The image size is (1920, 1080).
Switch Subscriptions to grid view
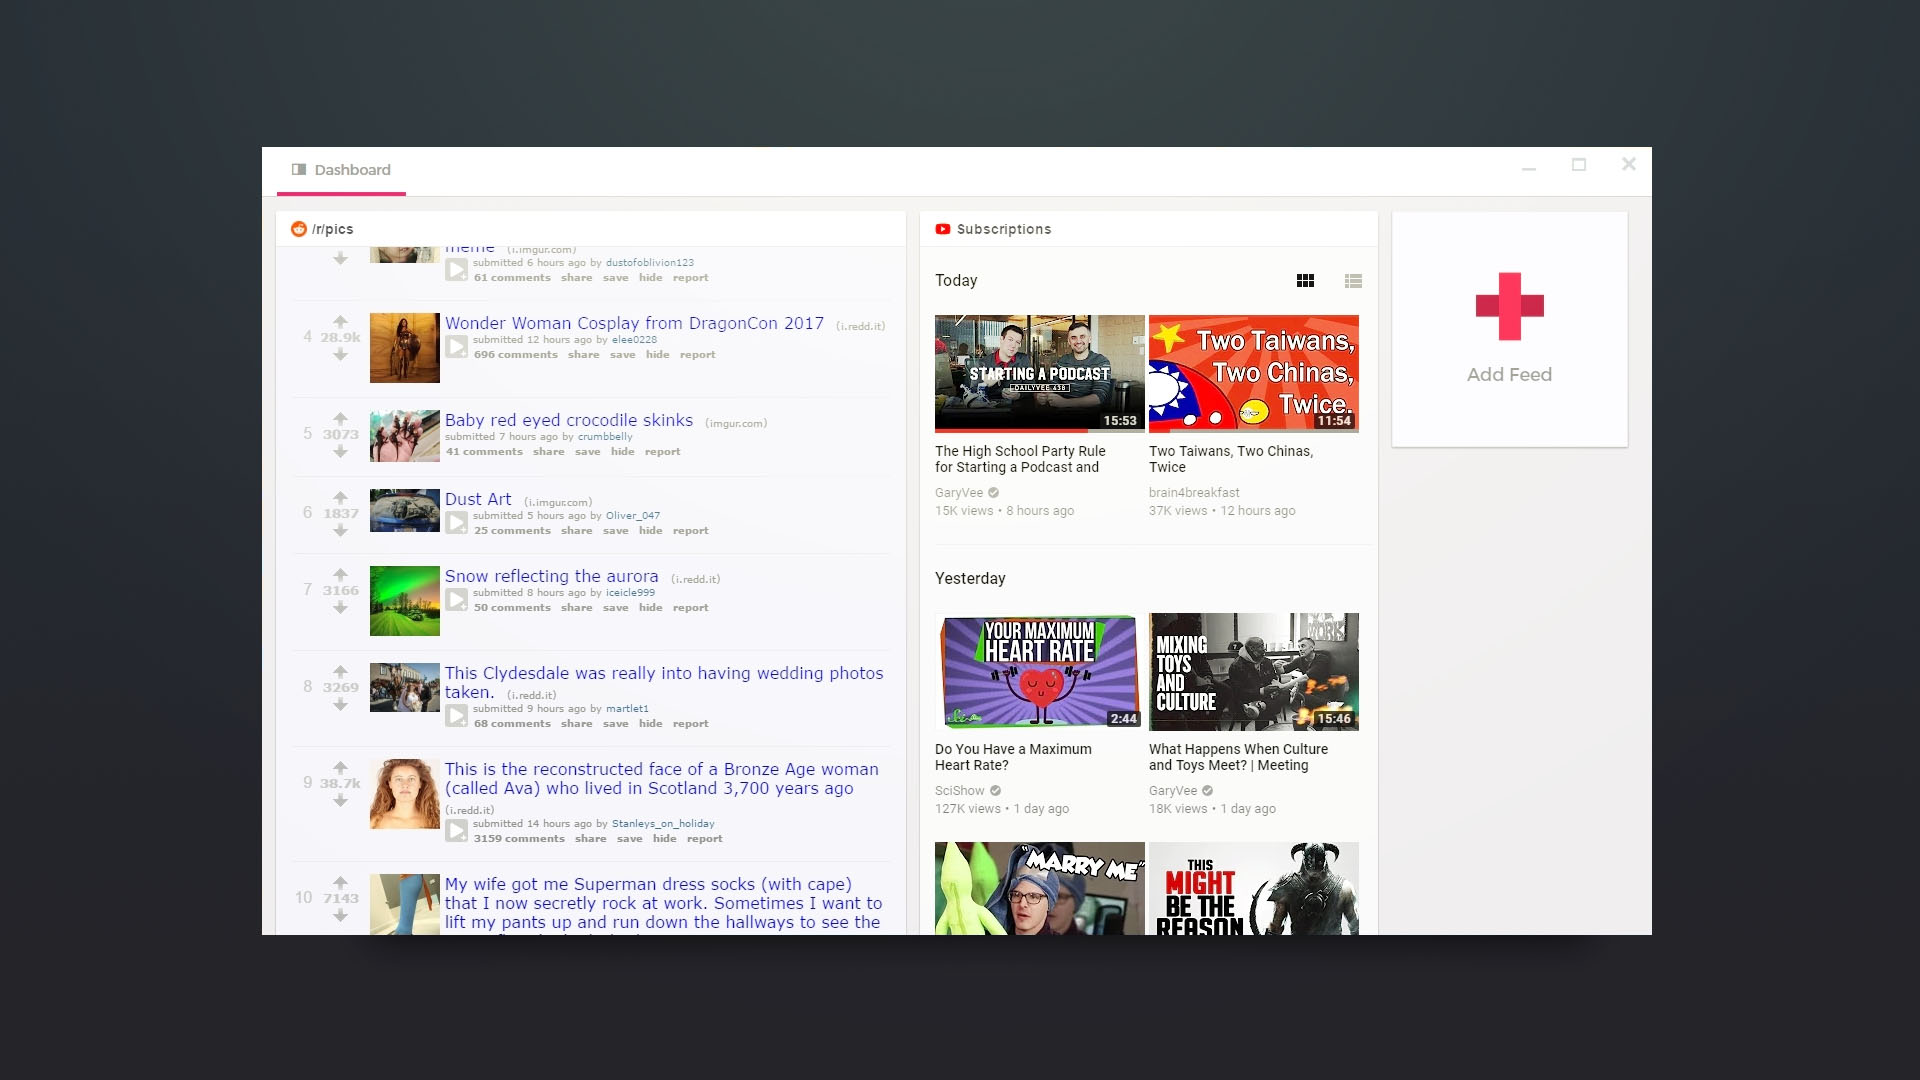pos(1305,281)
